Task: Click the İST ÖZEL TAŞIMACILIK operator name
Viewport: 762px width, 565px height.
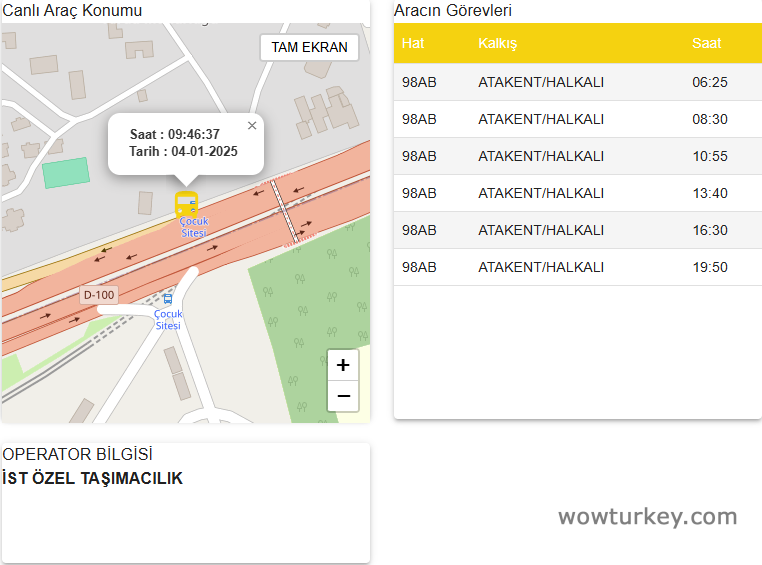Action: 93,478
